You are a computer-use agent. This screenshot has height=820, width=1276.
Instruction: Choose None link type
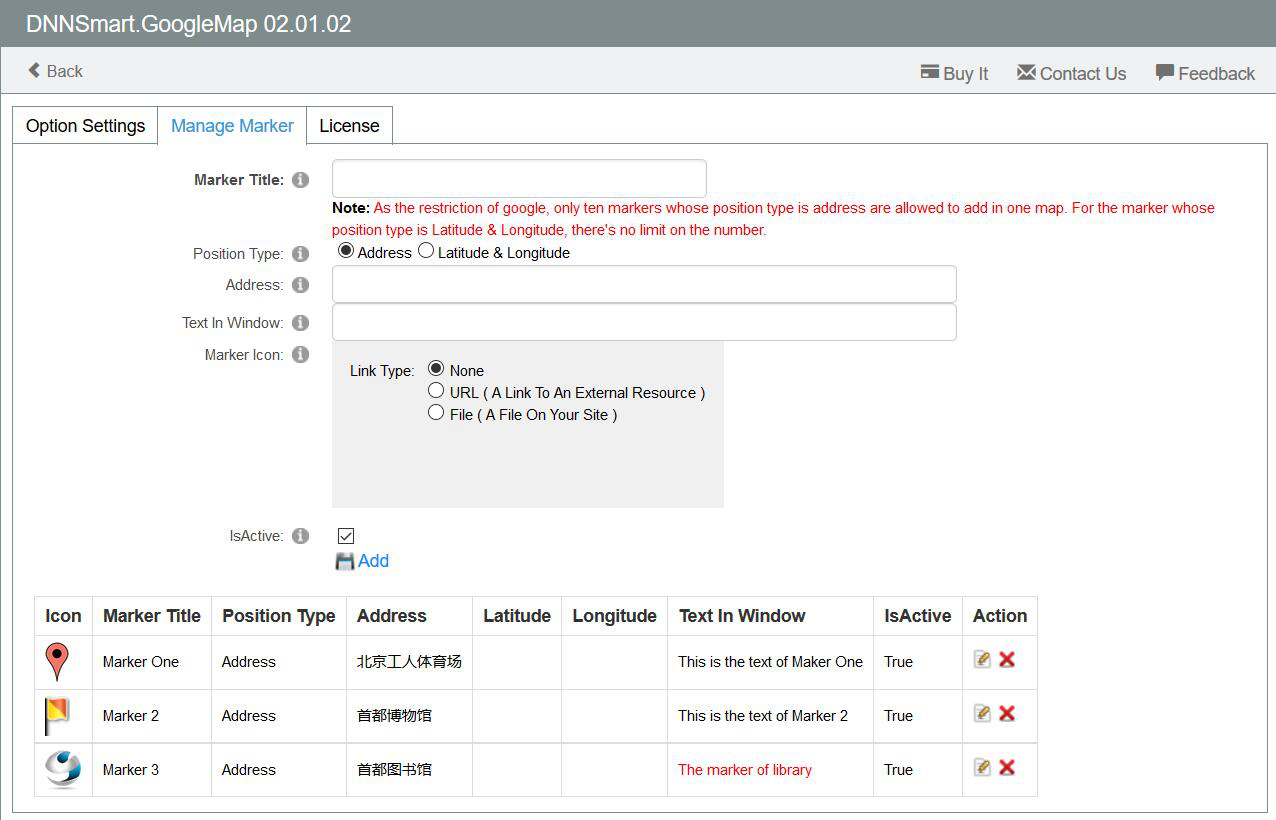(436, 368)
